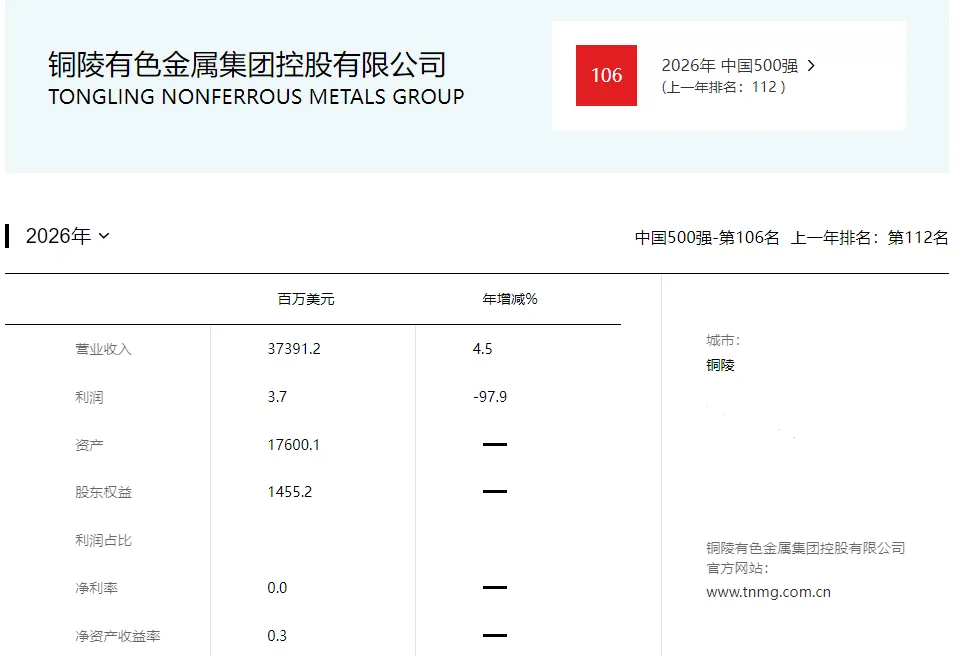Open the 2026年 year dropdown
The width and height of the screenshot is (957, 656).
point(67,236)
